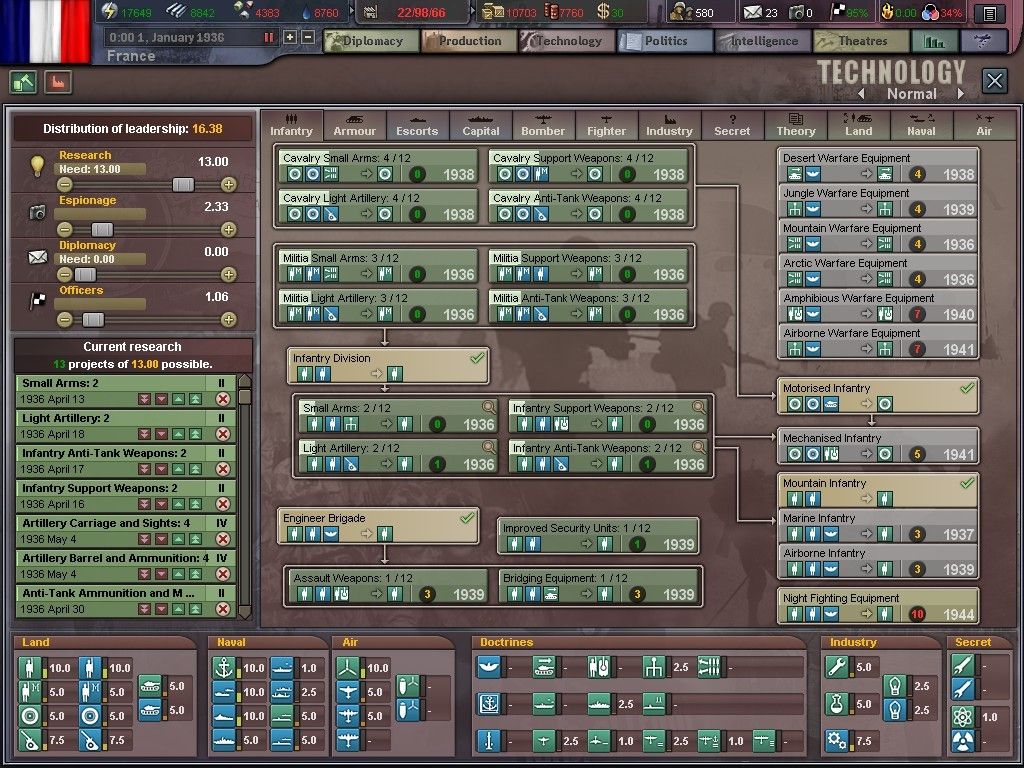Click the magnifier on Small Arms tech
1024x768 pixels.
pos(488,408)
